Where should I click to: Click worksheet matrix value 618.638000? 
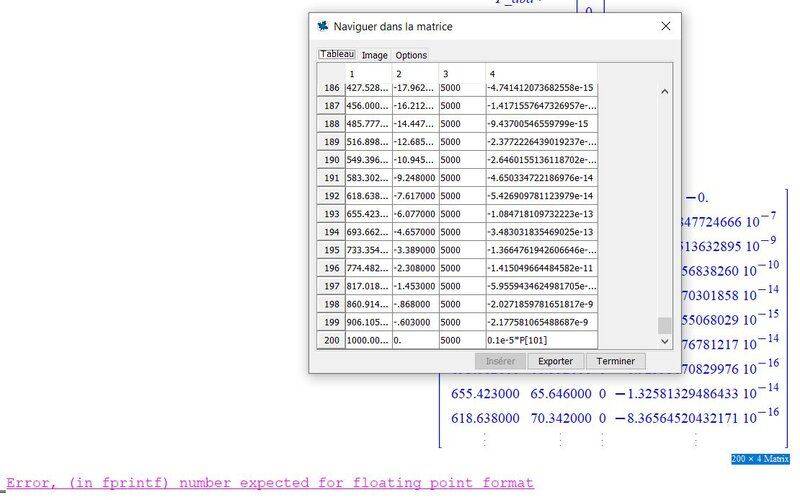tap(485, 418)
